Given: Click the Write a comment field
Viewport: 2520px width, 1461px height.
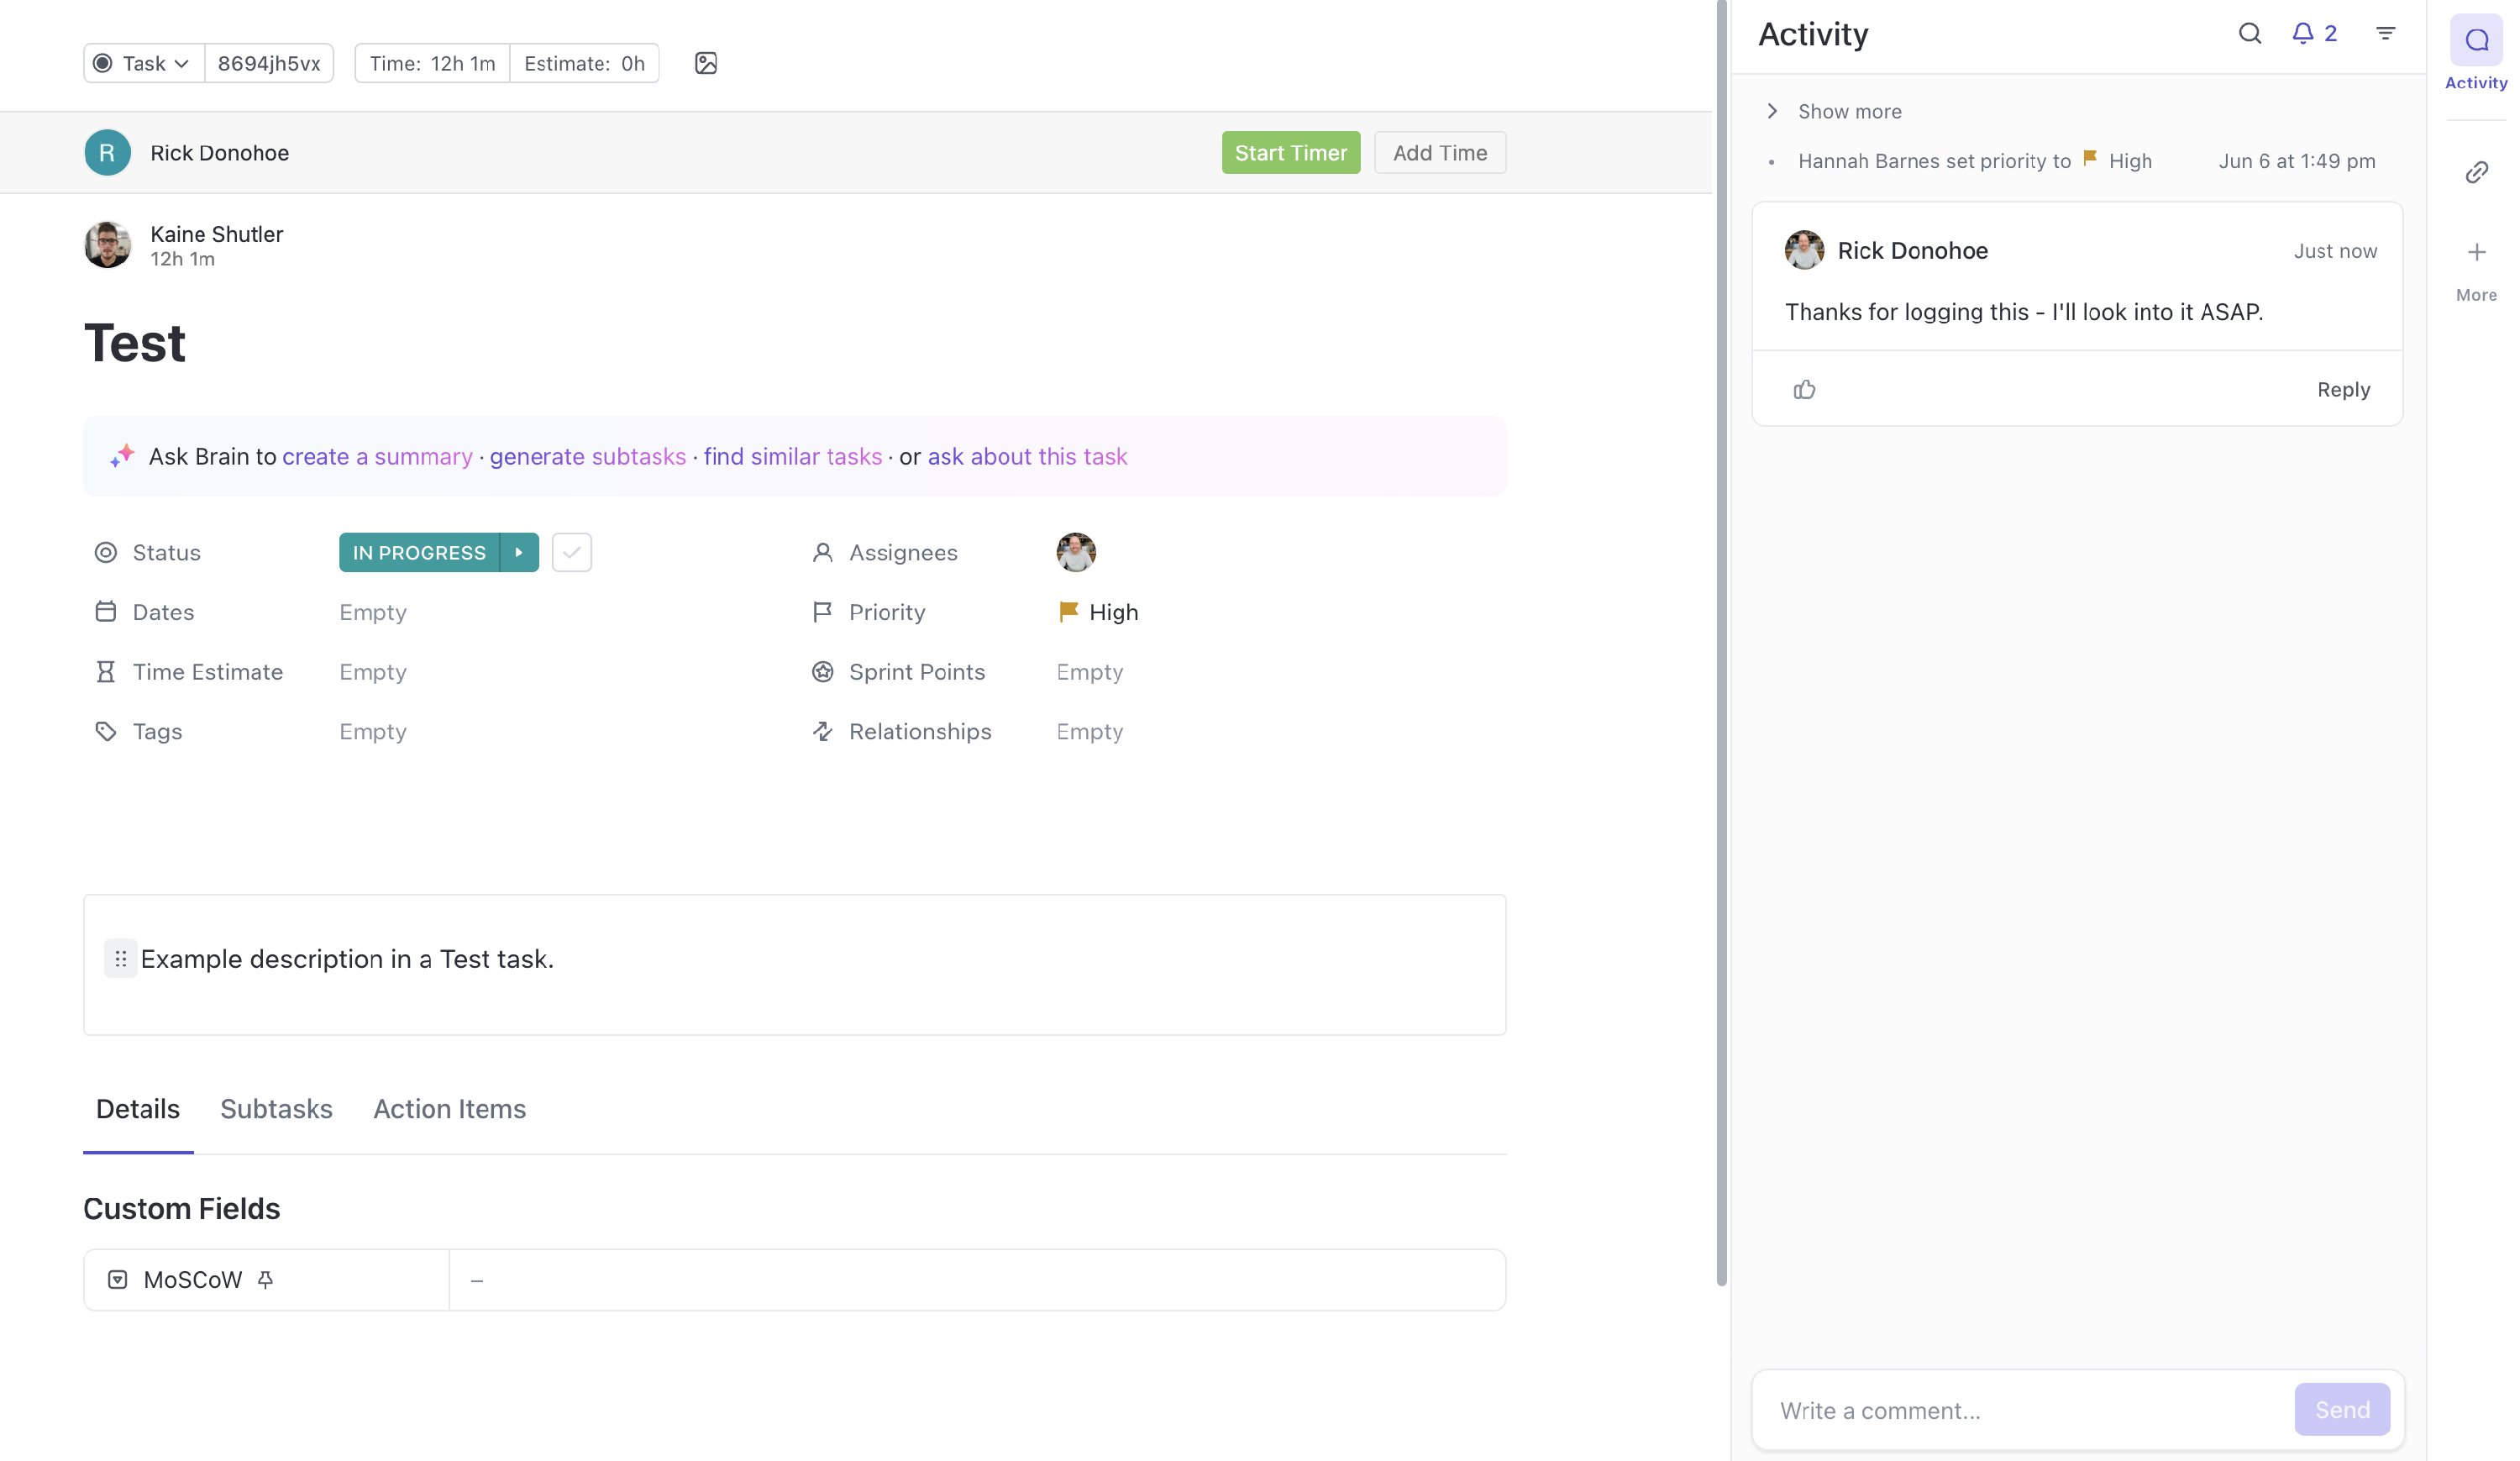Looking at the screenshot, I should pyautogui.click(x=2020, y=1410).
